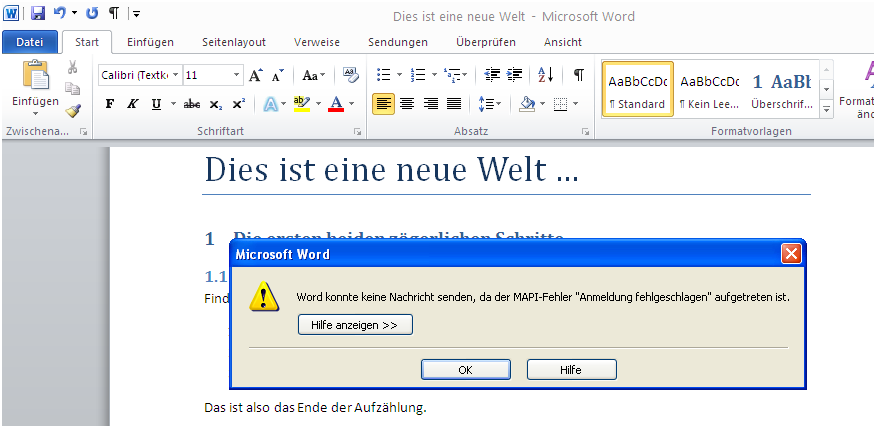Open the Verweise tab
Screen dimensions: 874x426
point(317,42)
